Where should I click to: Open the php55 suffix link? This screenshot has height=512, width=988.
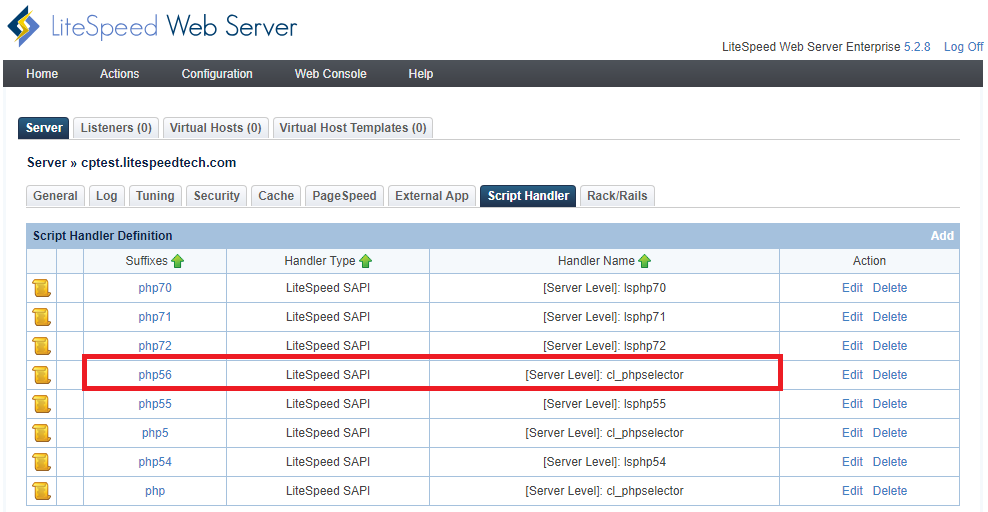(155, 404)
